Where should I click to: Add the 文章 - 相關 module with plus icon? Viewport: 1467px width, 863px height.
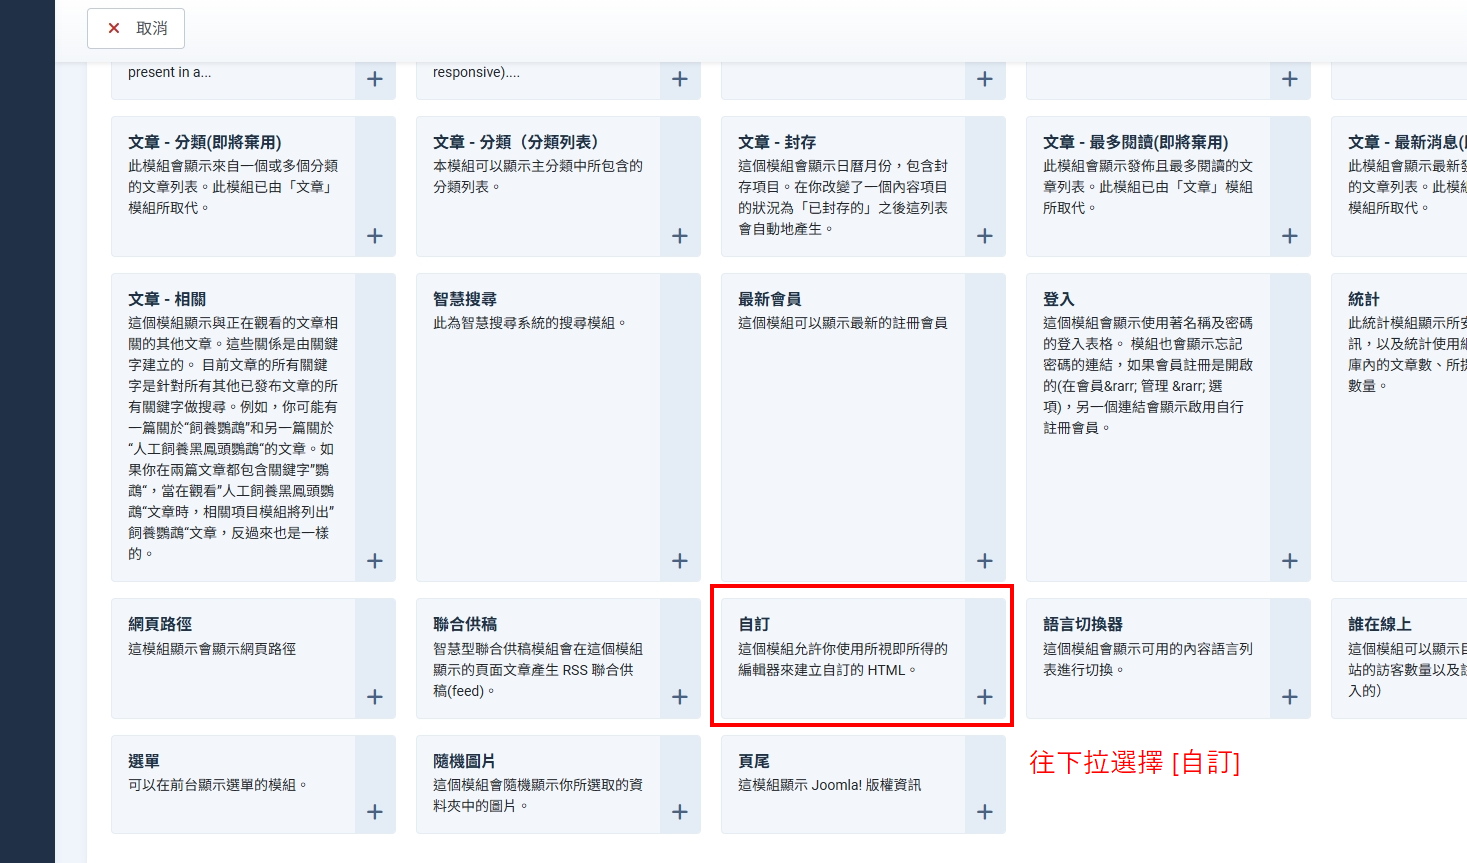[375, 561]
